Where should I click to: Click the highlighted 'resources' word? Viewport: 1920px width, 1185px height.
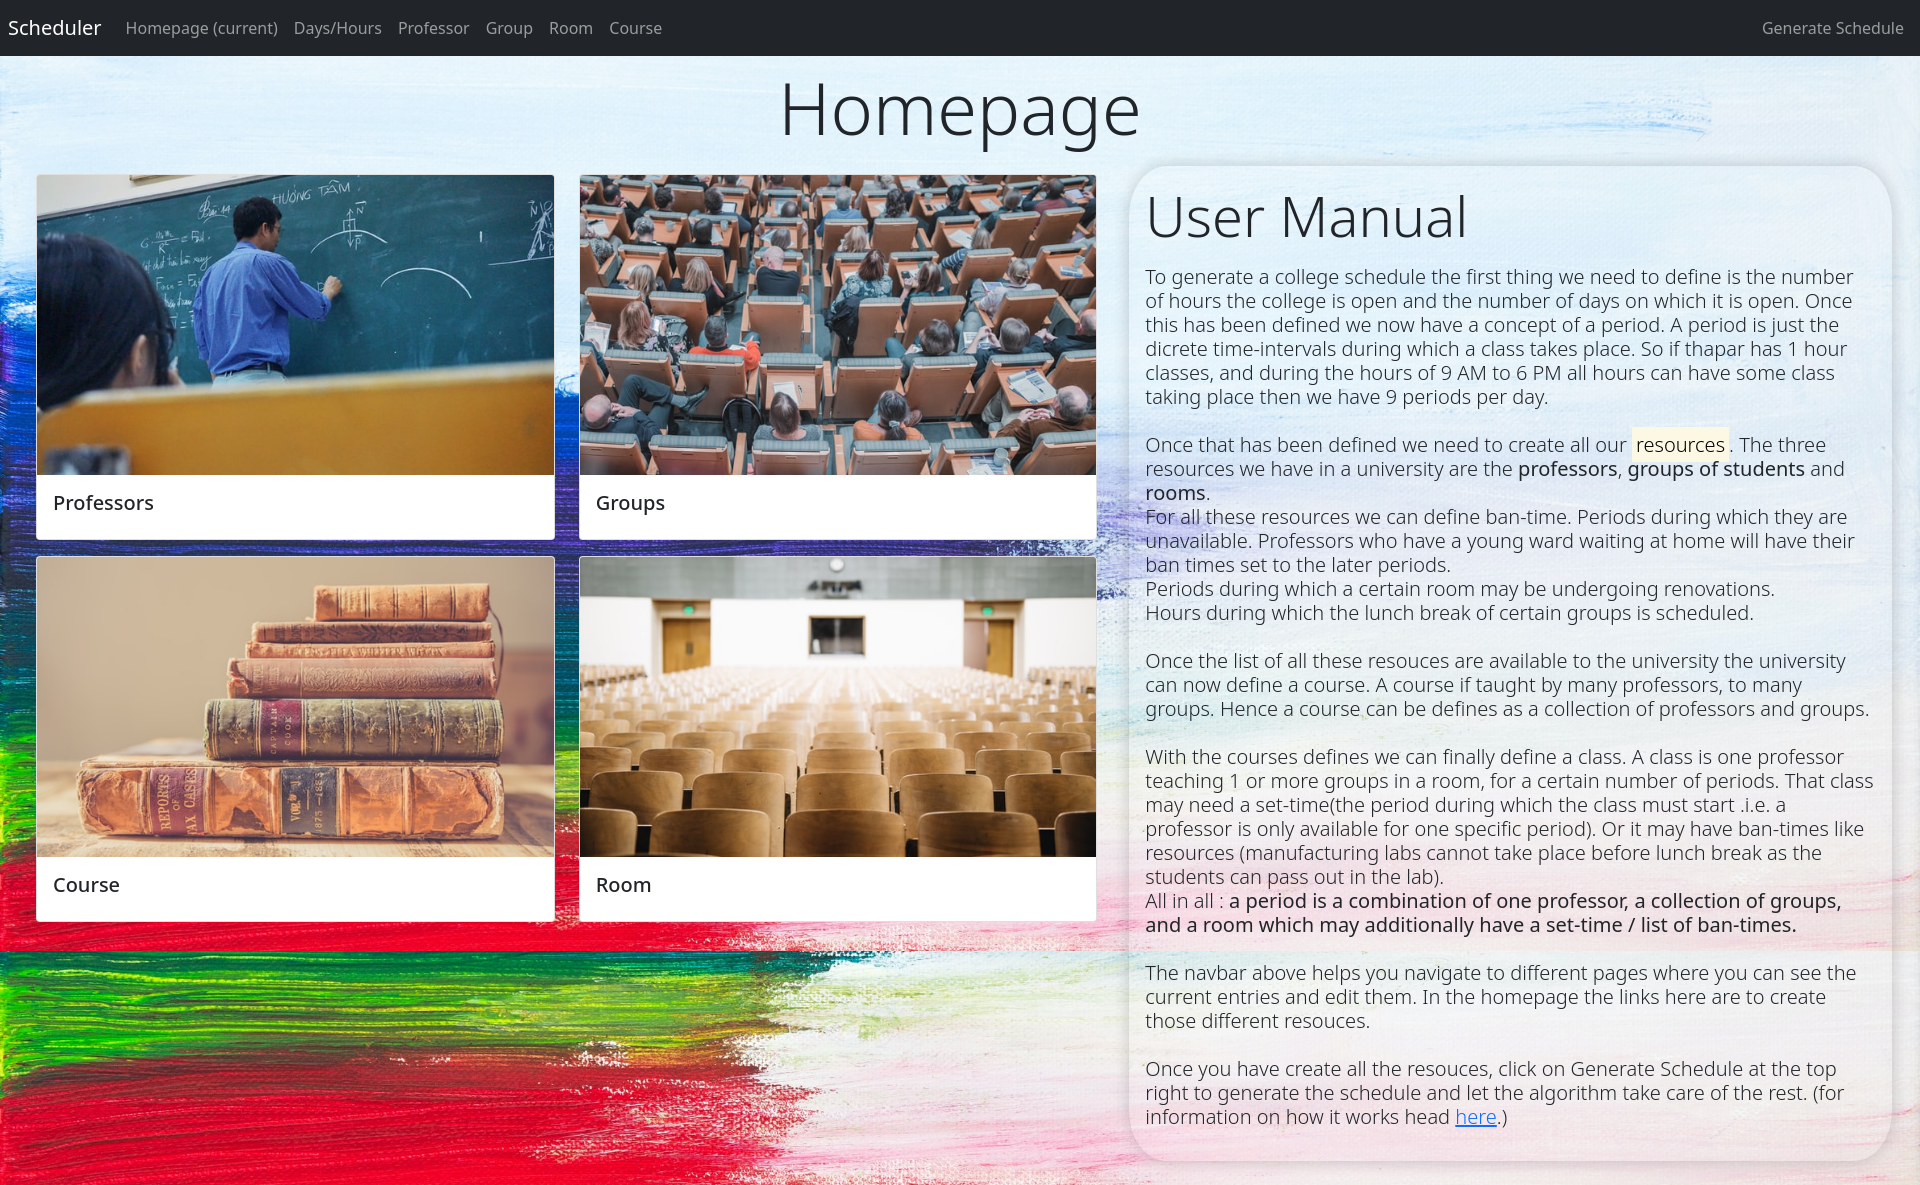point(1679,445)
